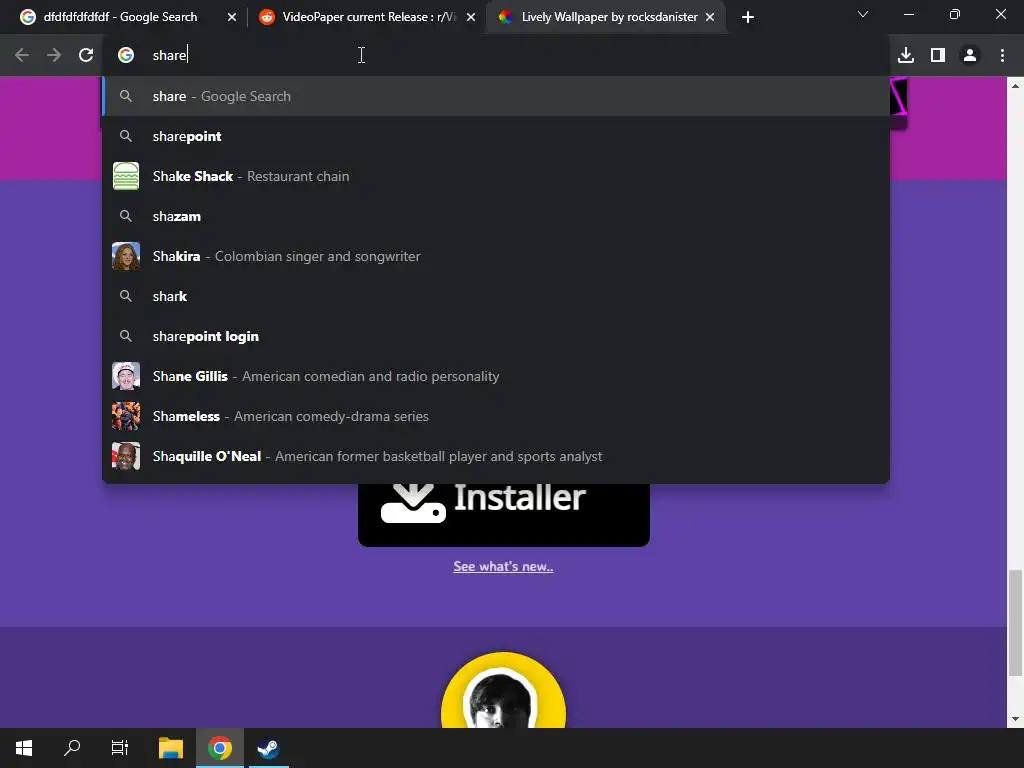The height and width of the screenshot is (768, 1024).
Task: Open the Chrome profile avatar
Action: pyautogui.click(x=970, y=56)
